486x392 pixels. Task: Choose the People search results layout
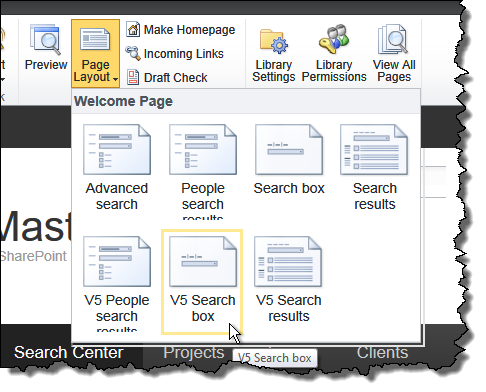pos(203,171)
